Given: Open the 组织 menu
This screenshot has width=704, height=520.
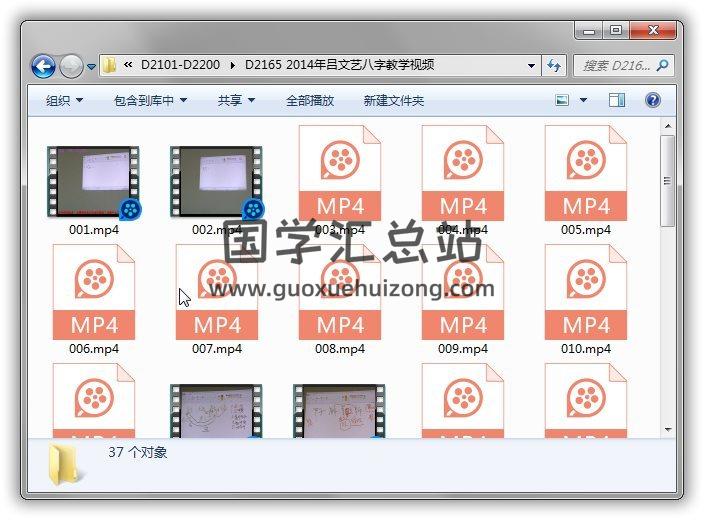Looking at the screenshot, I should pyautogui.click(x=64, y=100).
